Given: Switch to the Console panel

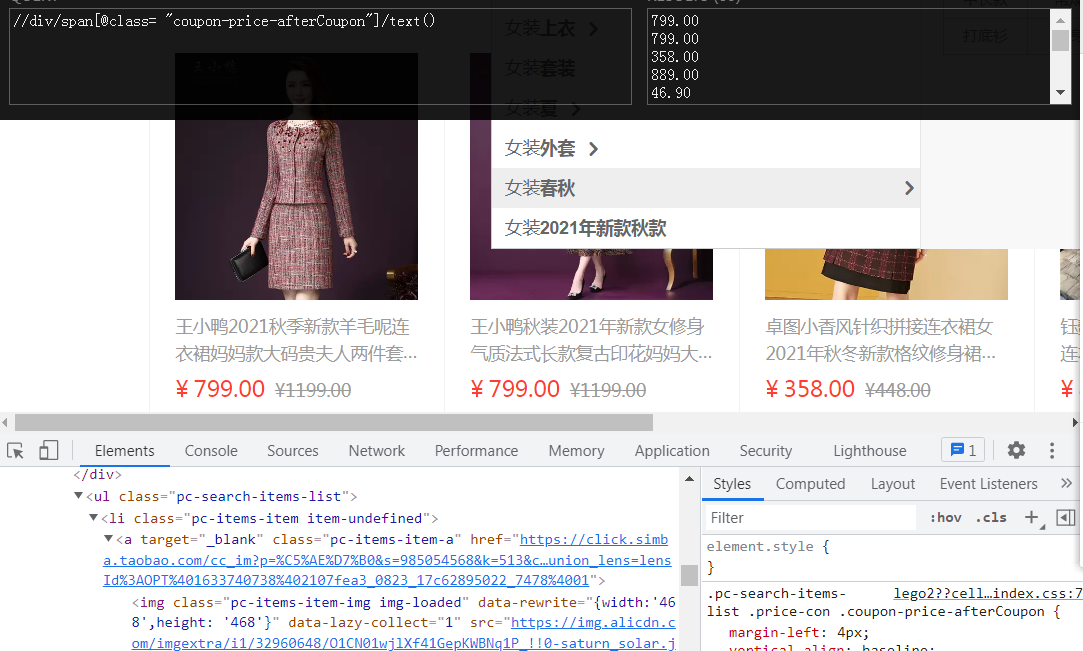Looking at the screenshot, I should (210, 450).
